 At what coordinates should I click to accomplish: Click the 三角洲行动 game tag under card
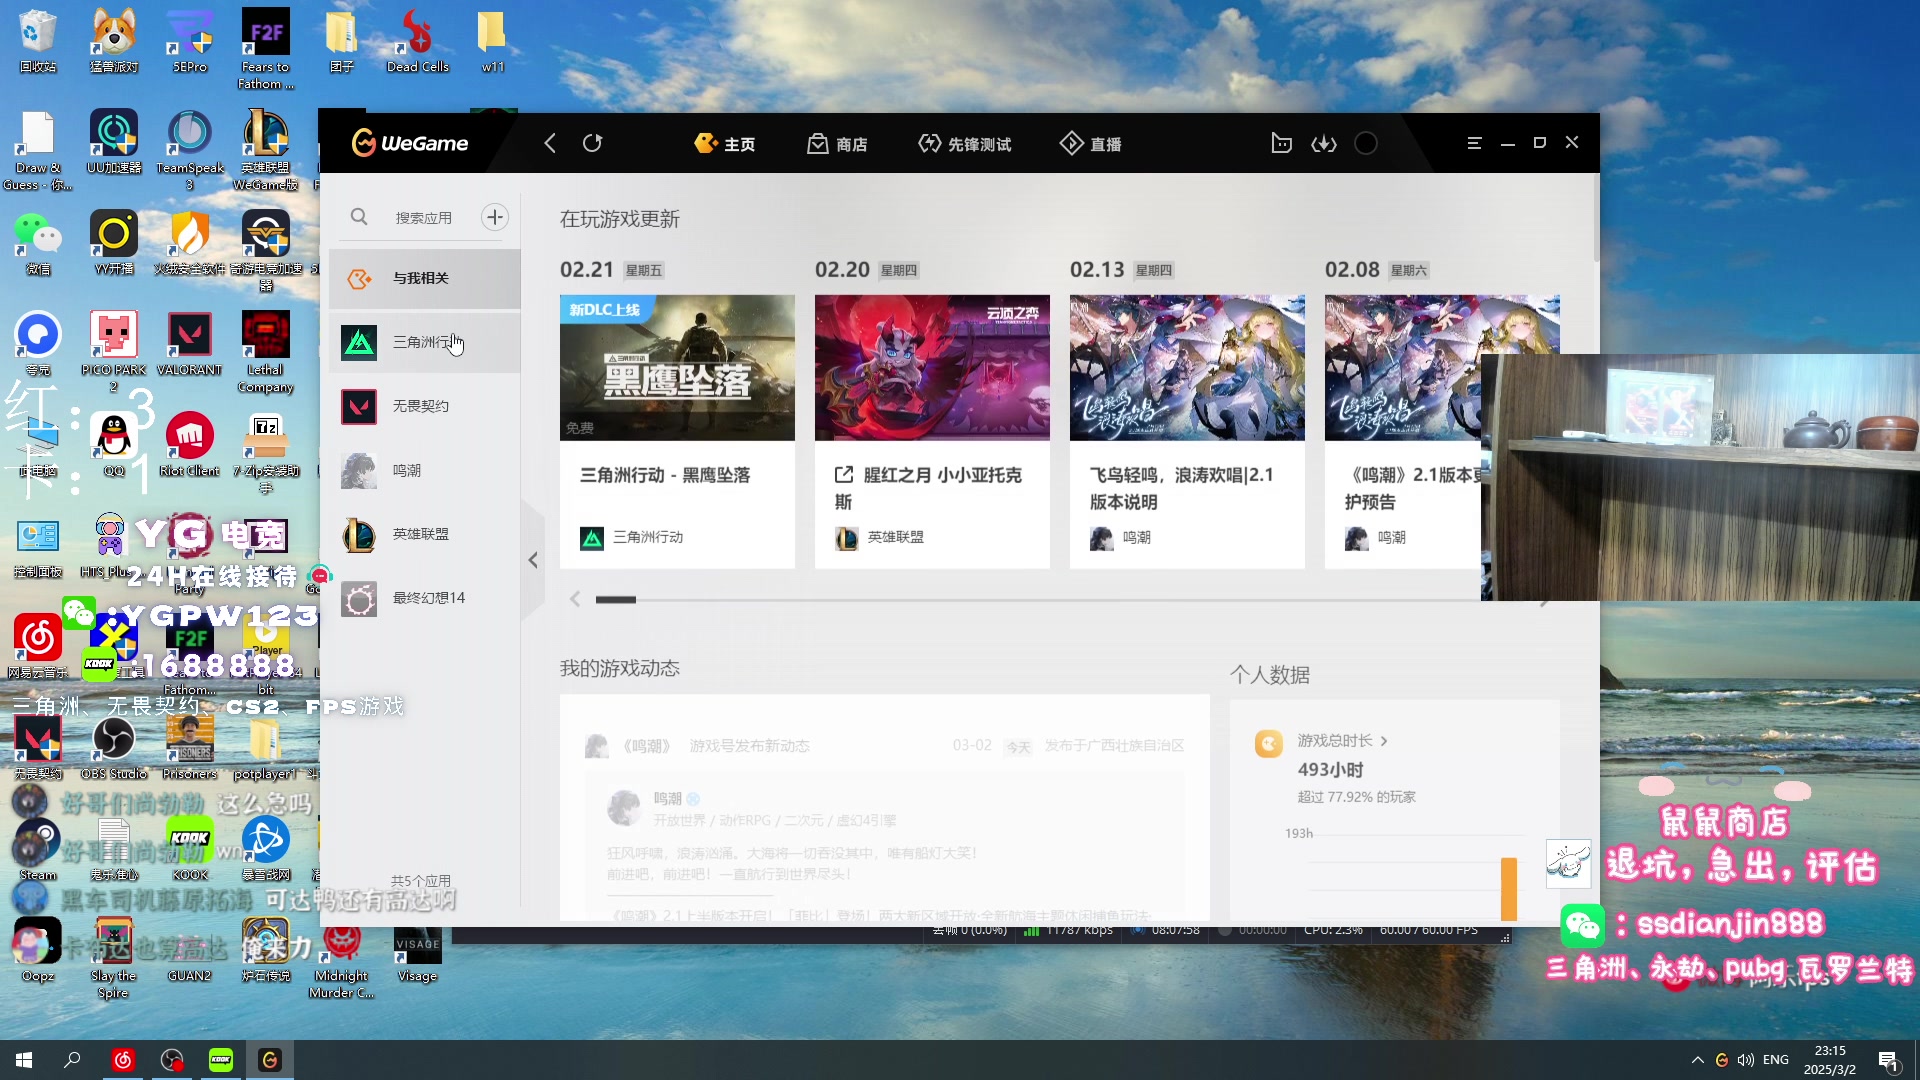[x=632, y=538]
